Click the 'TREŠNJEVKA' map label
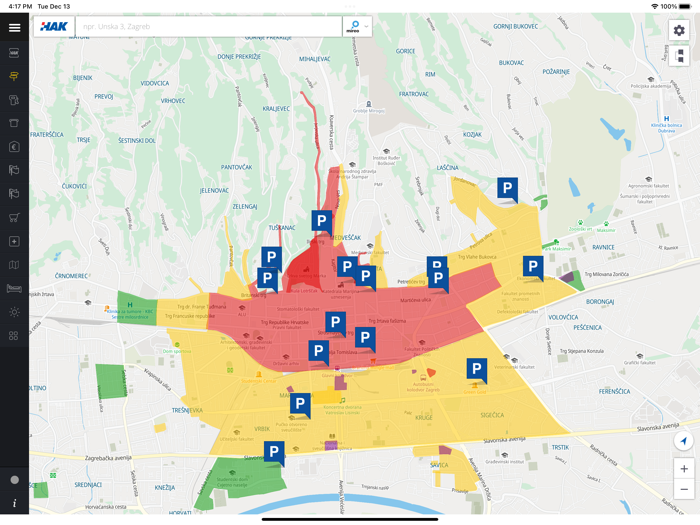The image size is (700, 525). tap(188, 410)
